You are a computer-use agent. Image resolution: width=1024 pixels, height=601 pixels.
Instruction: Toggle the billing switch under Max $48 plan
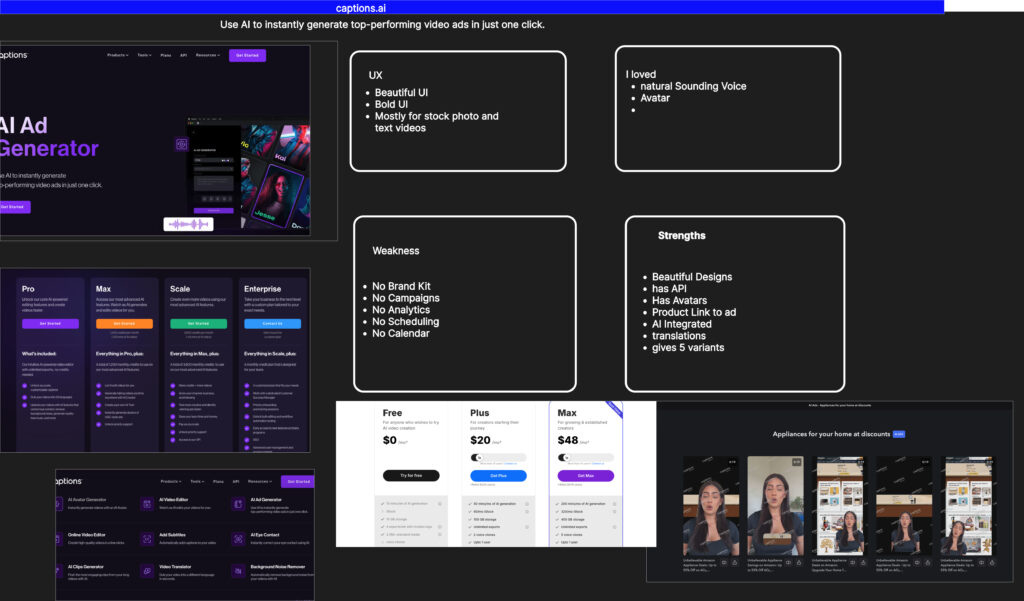[565, 457]
